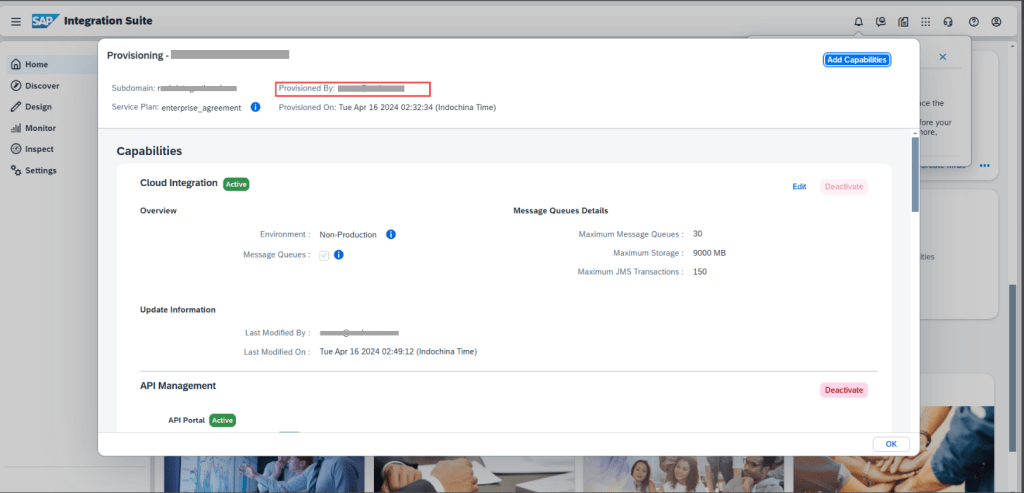This screenshot has height=493, width=1024.
Task: Open the product switcher grid icon
Action: click(x=926, y=21)
